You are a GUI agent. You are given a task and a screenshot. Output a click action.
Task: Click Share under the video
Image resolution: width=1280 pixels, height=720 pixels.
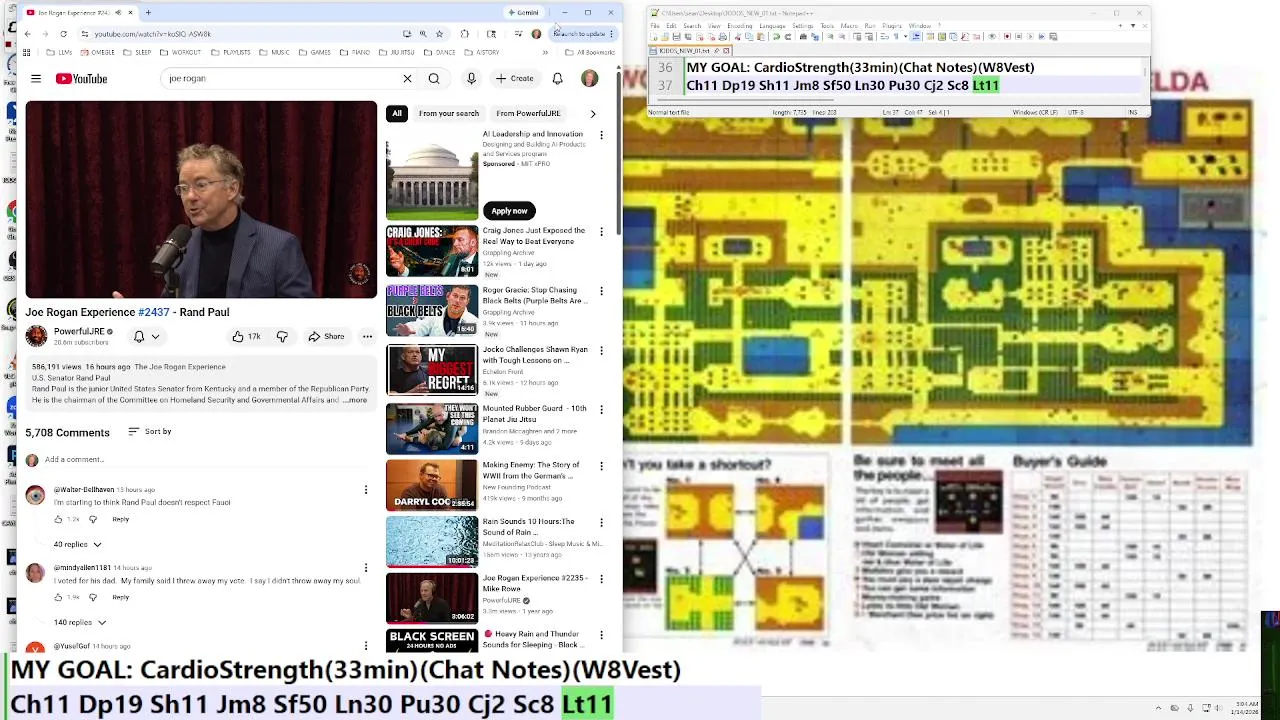tap(326, 336)
